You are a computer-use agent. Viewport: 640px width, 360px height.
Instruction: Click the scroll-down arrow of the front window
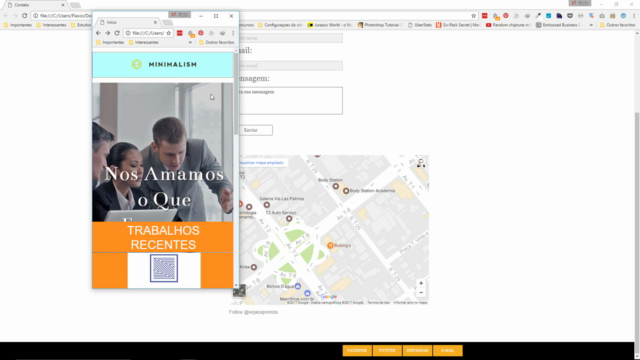coord(236,285)
